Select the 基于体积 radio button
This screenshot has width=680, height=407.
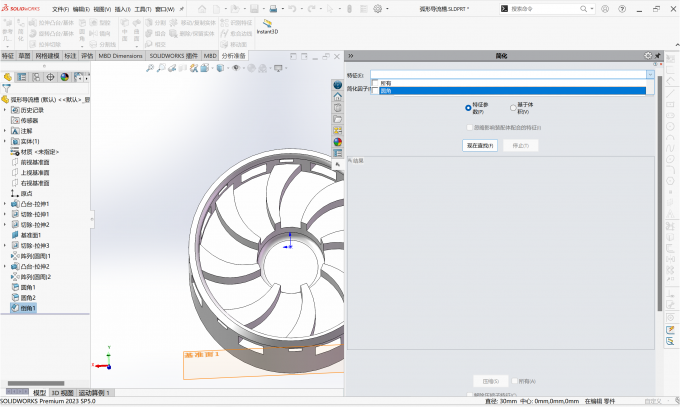click(513, 108)
